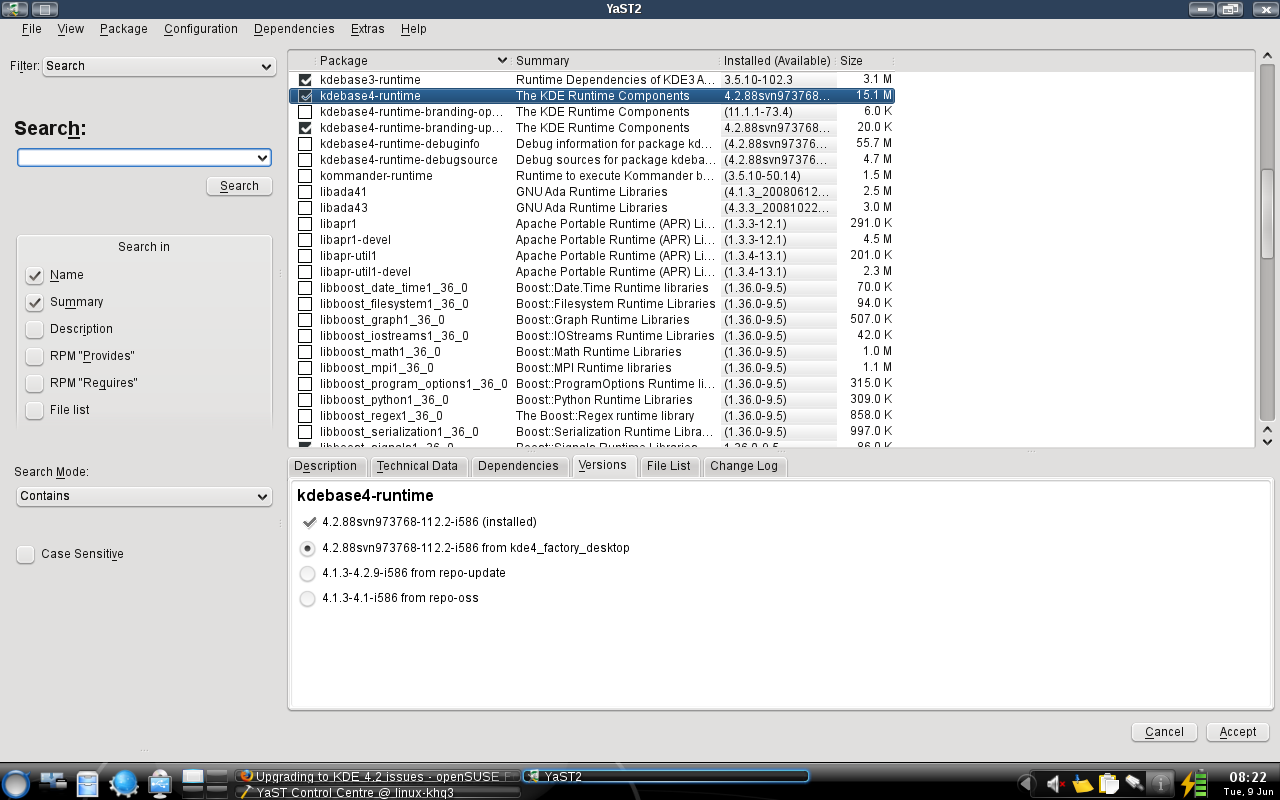Screen dimensions: 1280x800
Task: Open the Help menu
Action: tap(413, 29)
